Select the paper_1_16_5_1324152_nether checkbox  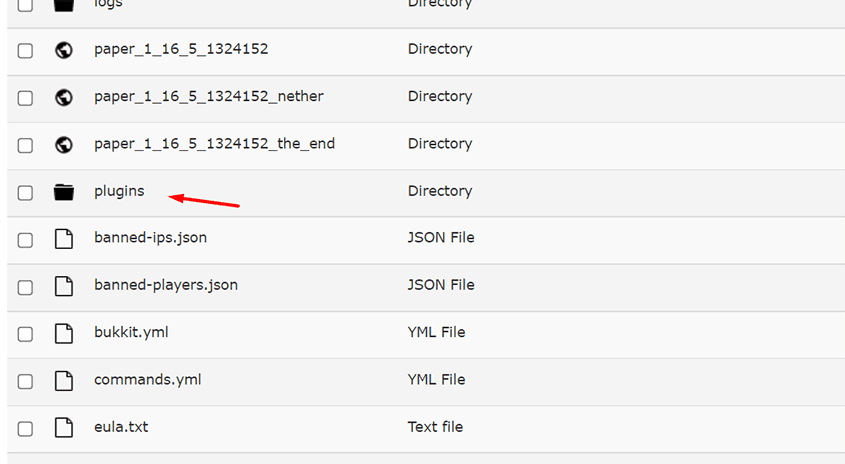tap(25, 98)
